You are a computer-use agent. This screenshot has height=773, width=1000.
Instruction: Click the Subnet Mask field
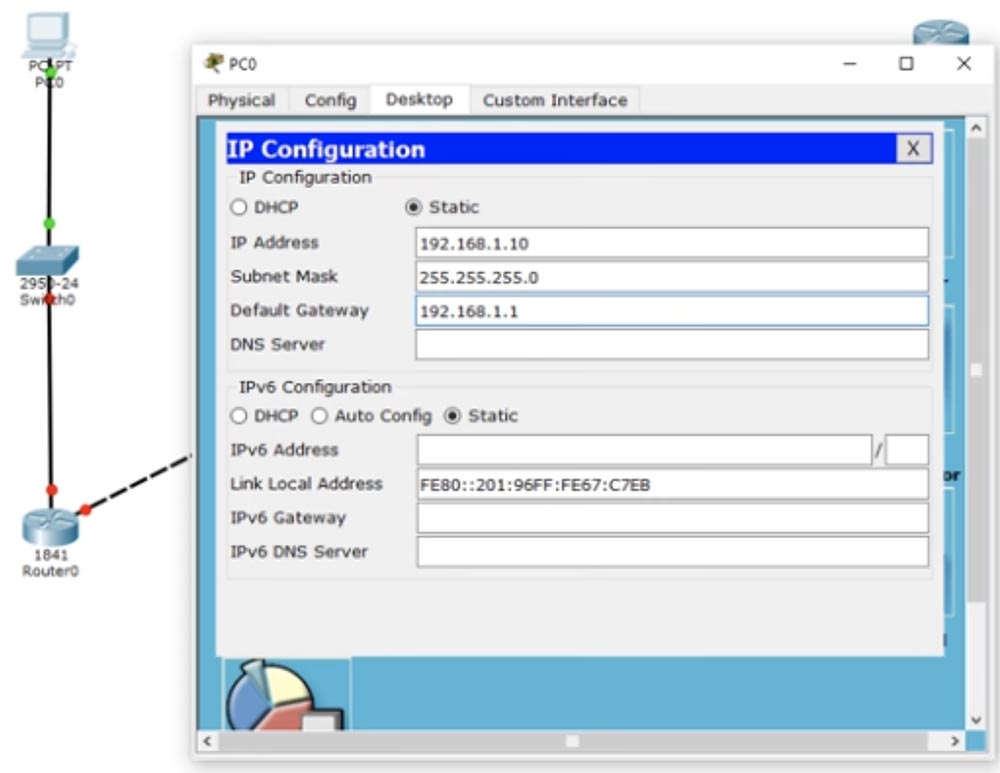point(672,277)
